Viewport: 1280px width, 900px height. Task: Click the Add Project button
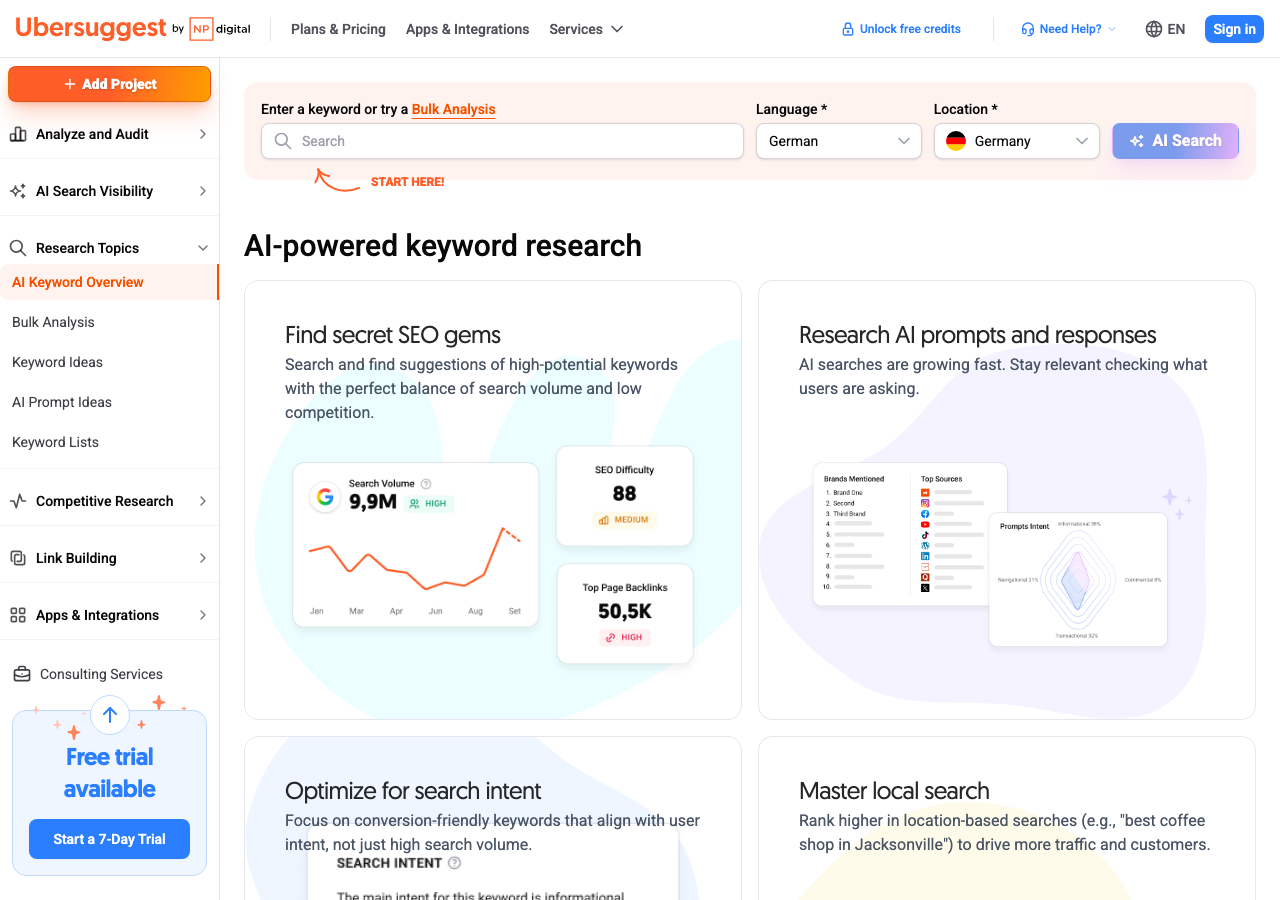[109, 84]
